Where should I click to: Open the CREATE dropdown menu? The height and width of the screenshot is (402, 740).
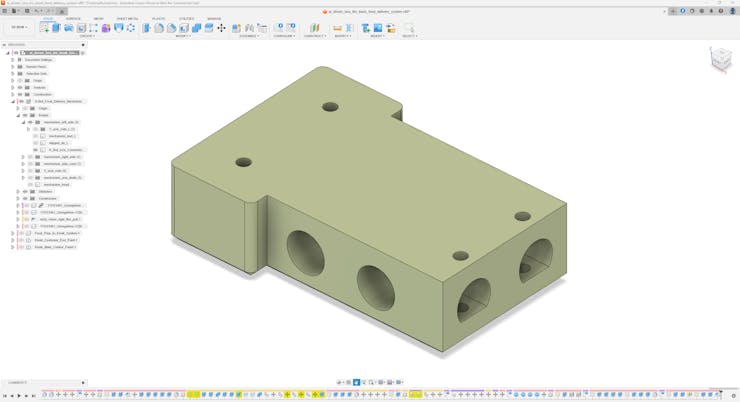click(x=87, y=36)
